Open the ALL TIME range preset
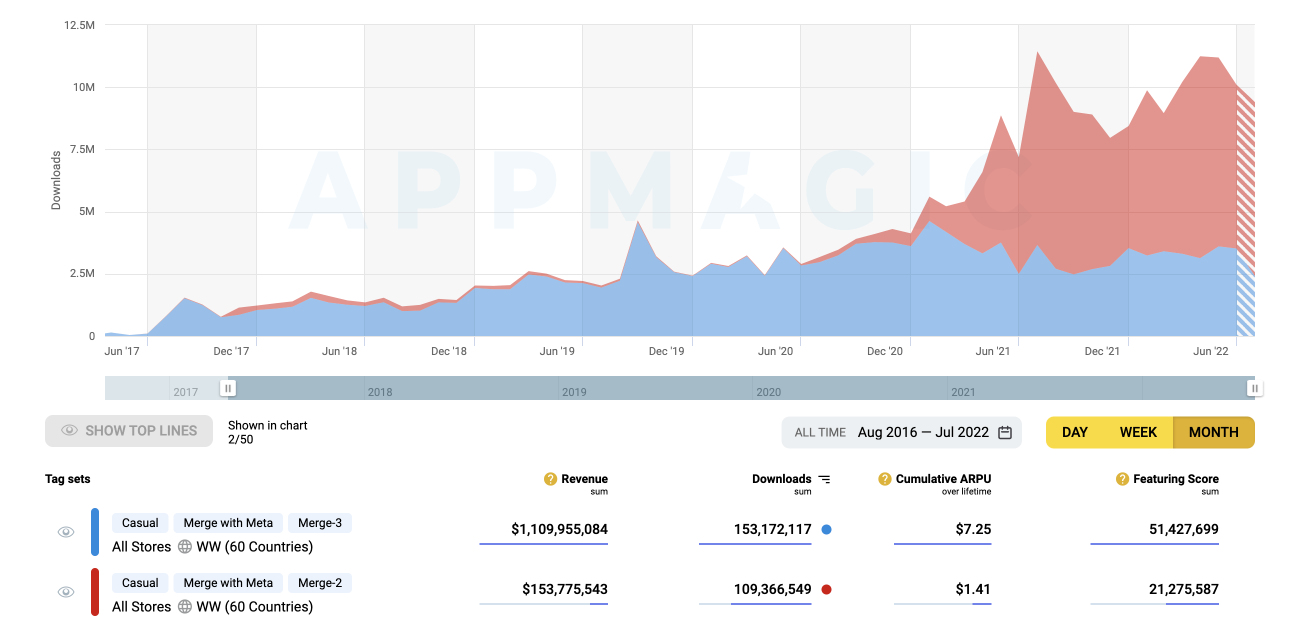 click(x=820, y=432)
